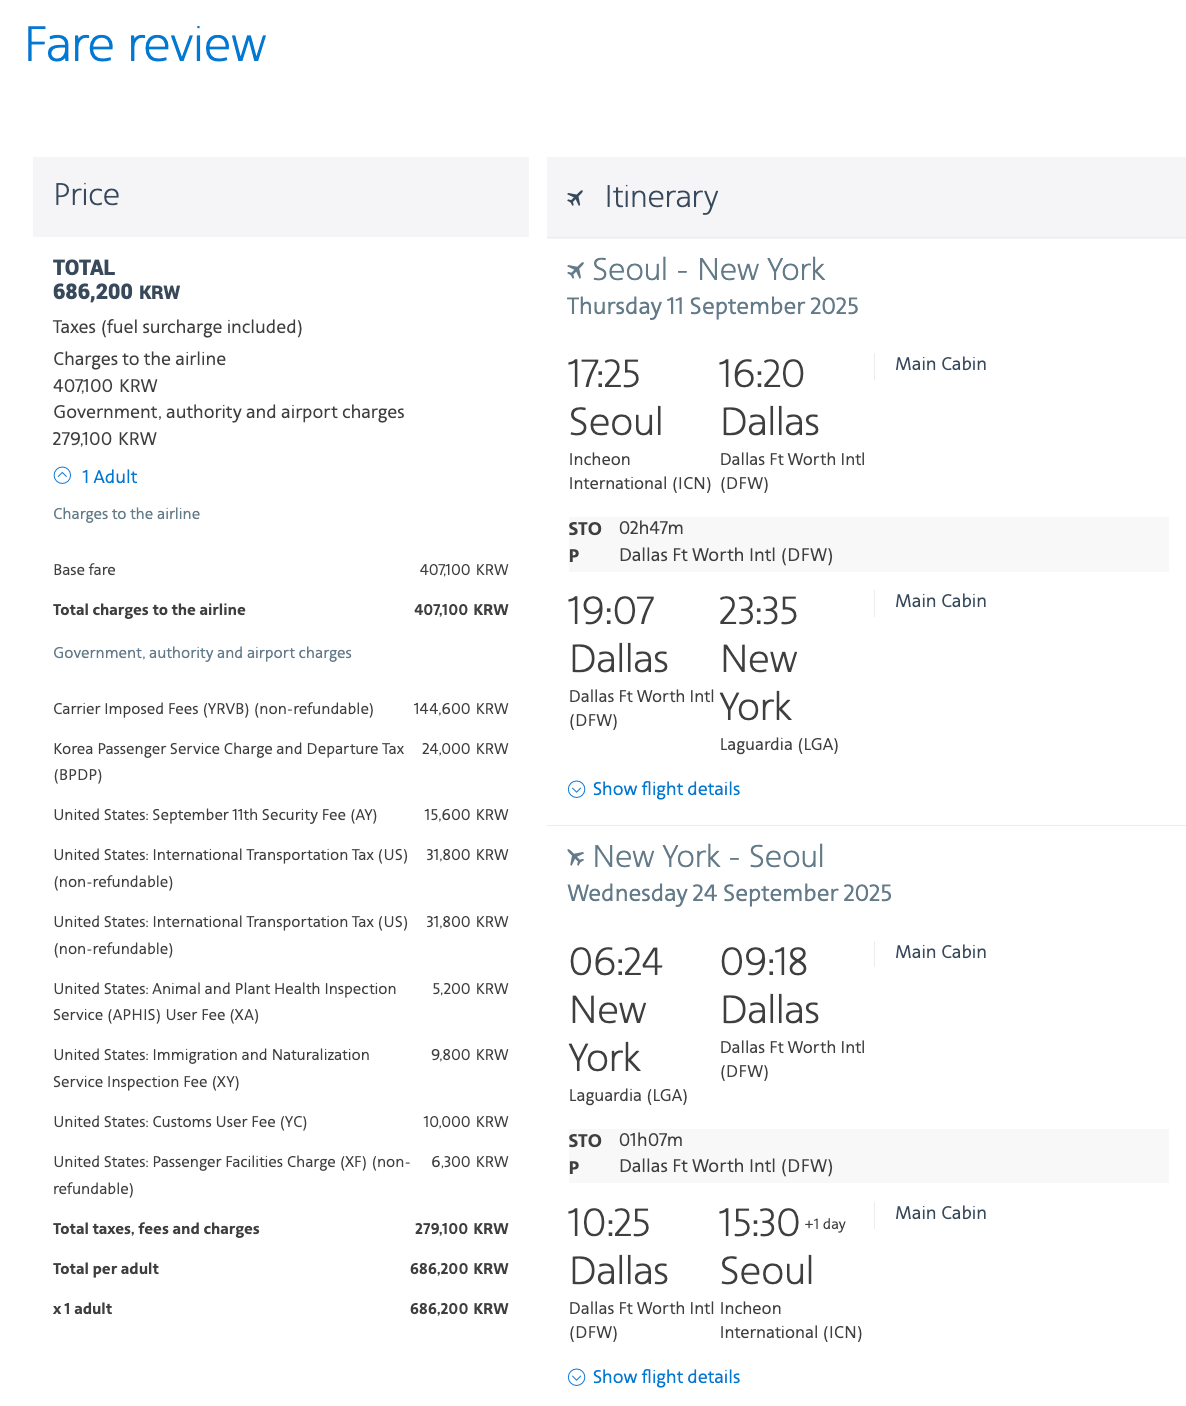Click the Fare review page heading

pyautogui.click(x=146, y=45)
